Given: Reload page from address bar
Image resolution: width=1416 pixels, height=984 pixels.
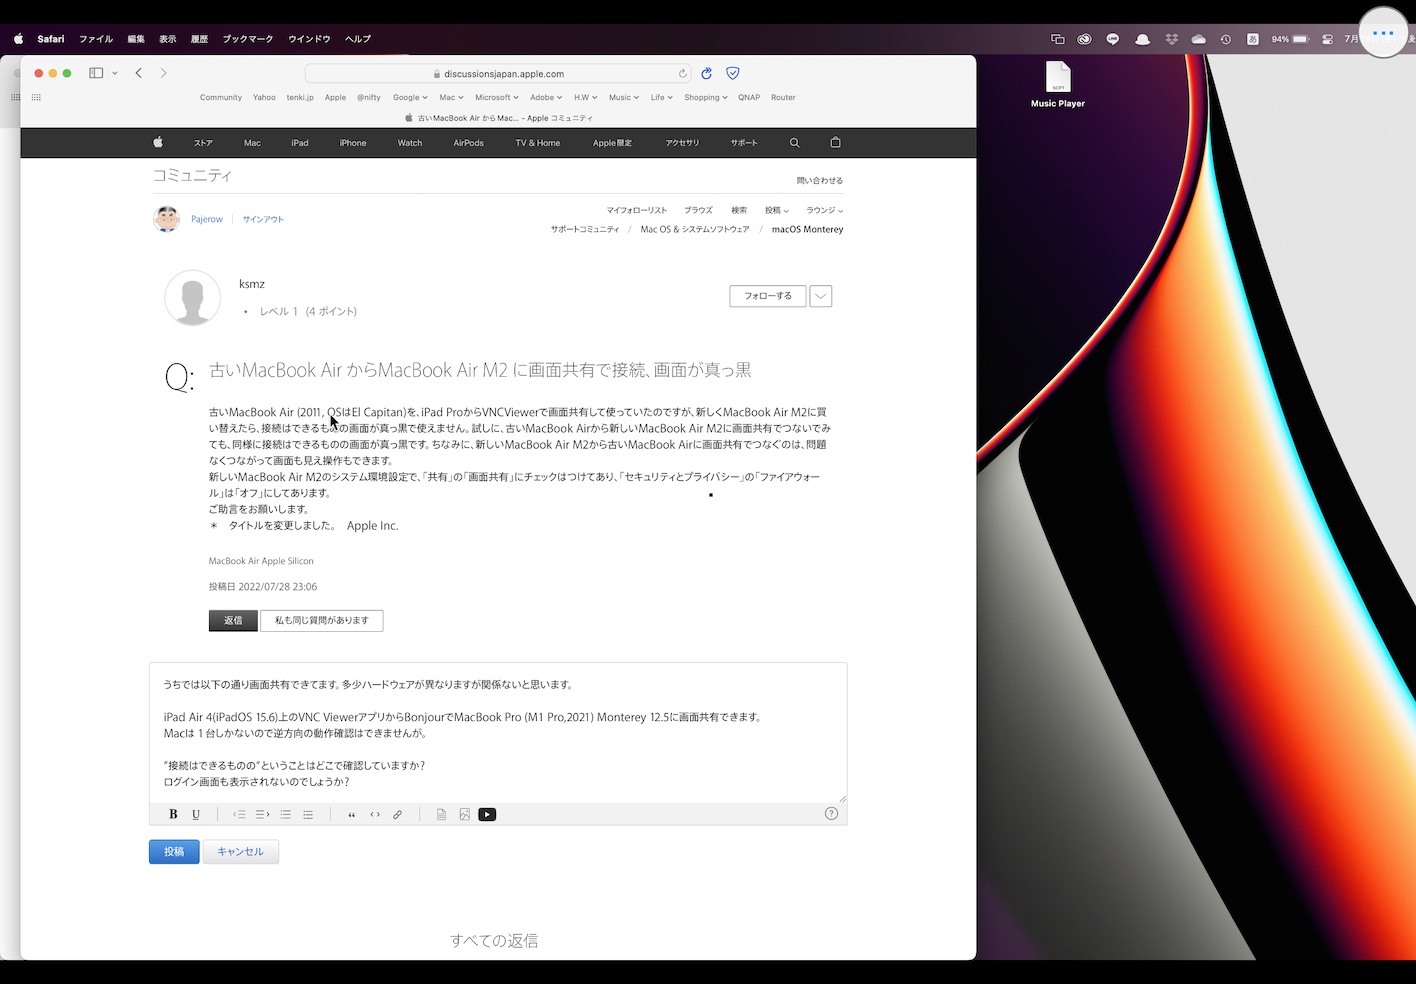Looking at the screenshot, I should click(x=683, y=73).
